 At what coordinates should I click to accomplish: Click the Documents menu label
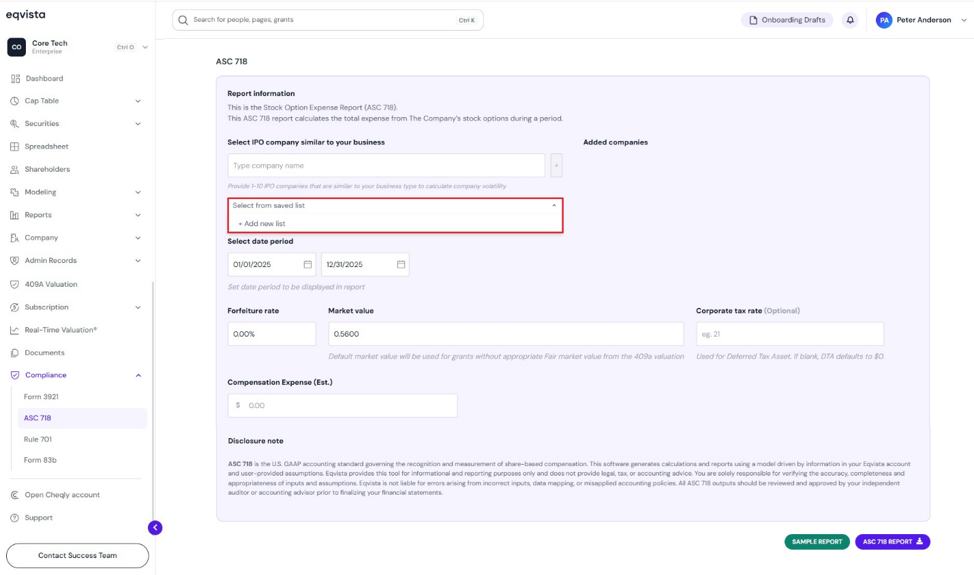45,353
